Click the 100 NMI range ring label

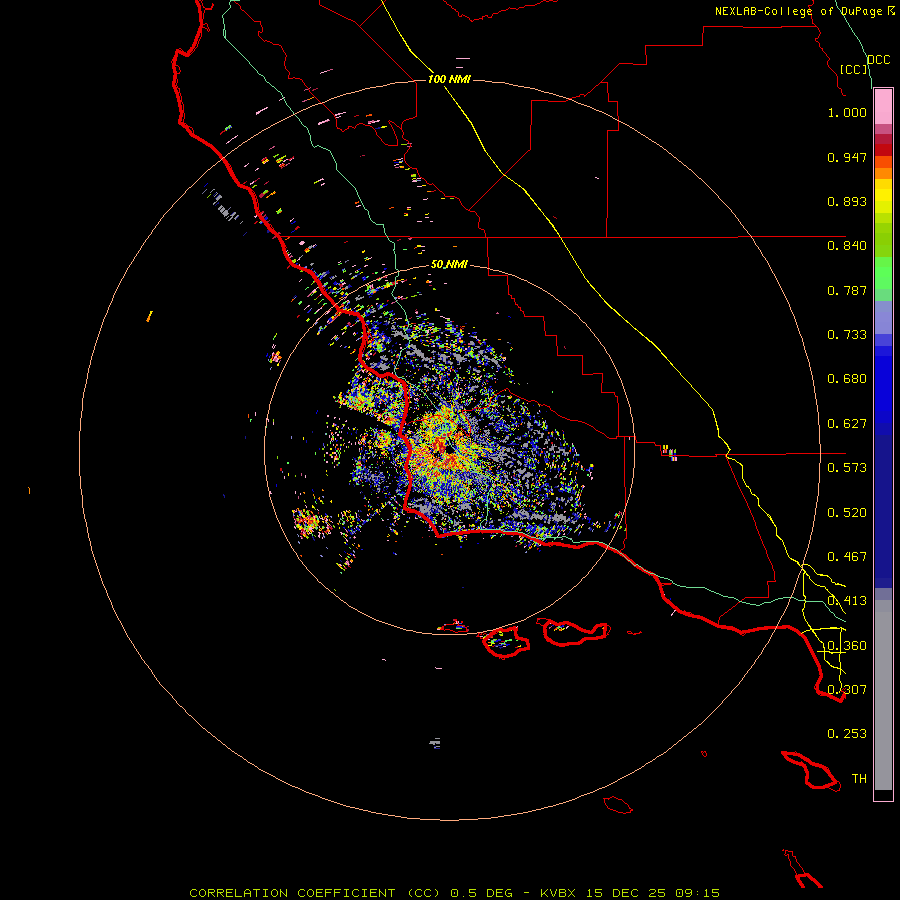pyautogui.click(x=449, y=79)
